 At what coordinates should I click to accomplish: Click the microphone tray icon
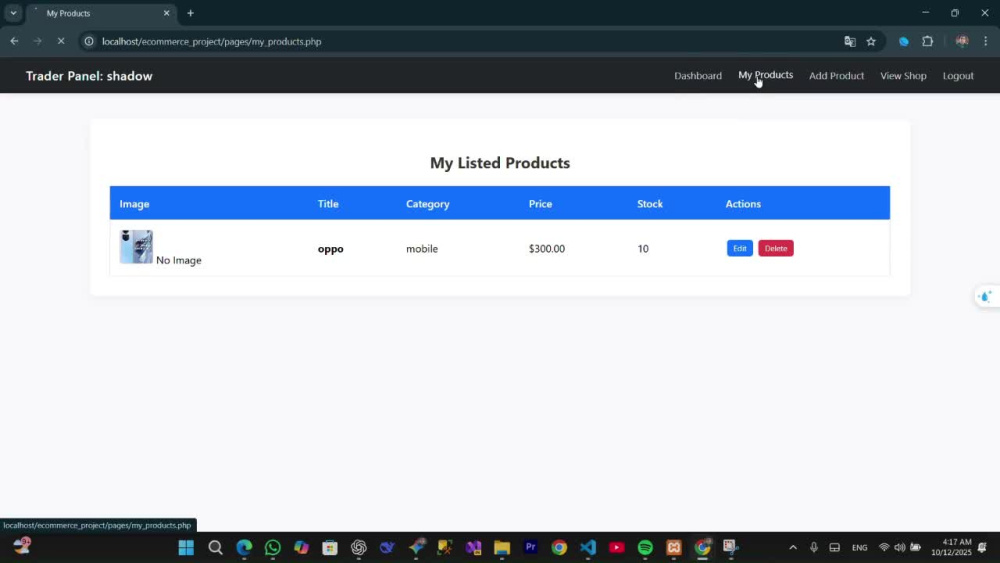[814, 548]
